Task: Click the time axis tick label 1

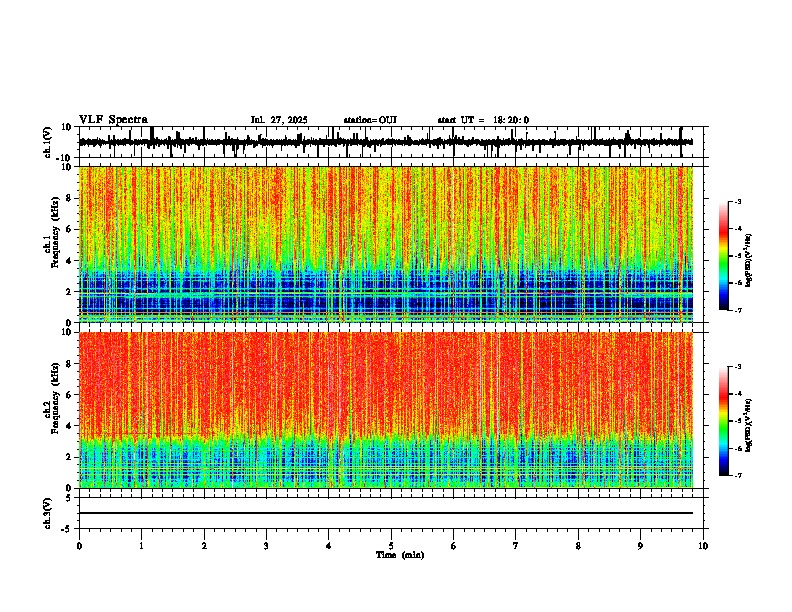Action: pos(141,546)
